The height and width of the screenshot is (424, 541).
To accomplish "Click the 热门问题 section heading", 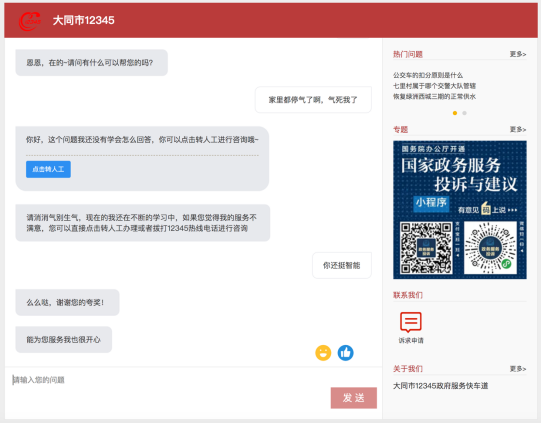I will click(x=408, y=54).
